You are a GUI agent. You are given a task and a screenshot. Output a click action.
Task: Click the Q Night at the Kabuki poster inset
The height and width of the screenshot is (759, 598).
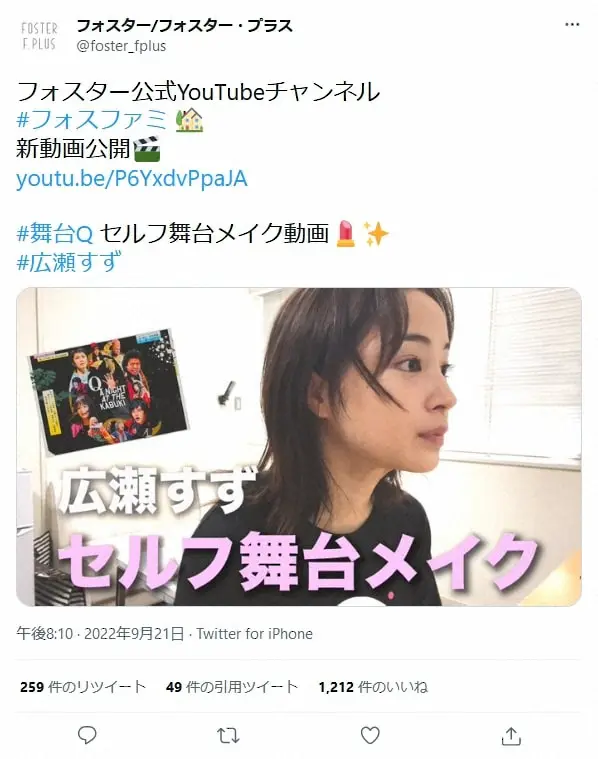[109, 391]
